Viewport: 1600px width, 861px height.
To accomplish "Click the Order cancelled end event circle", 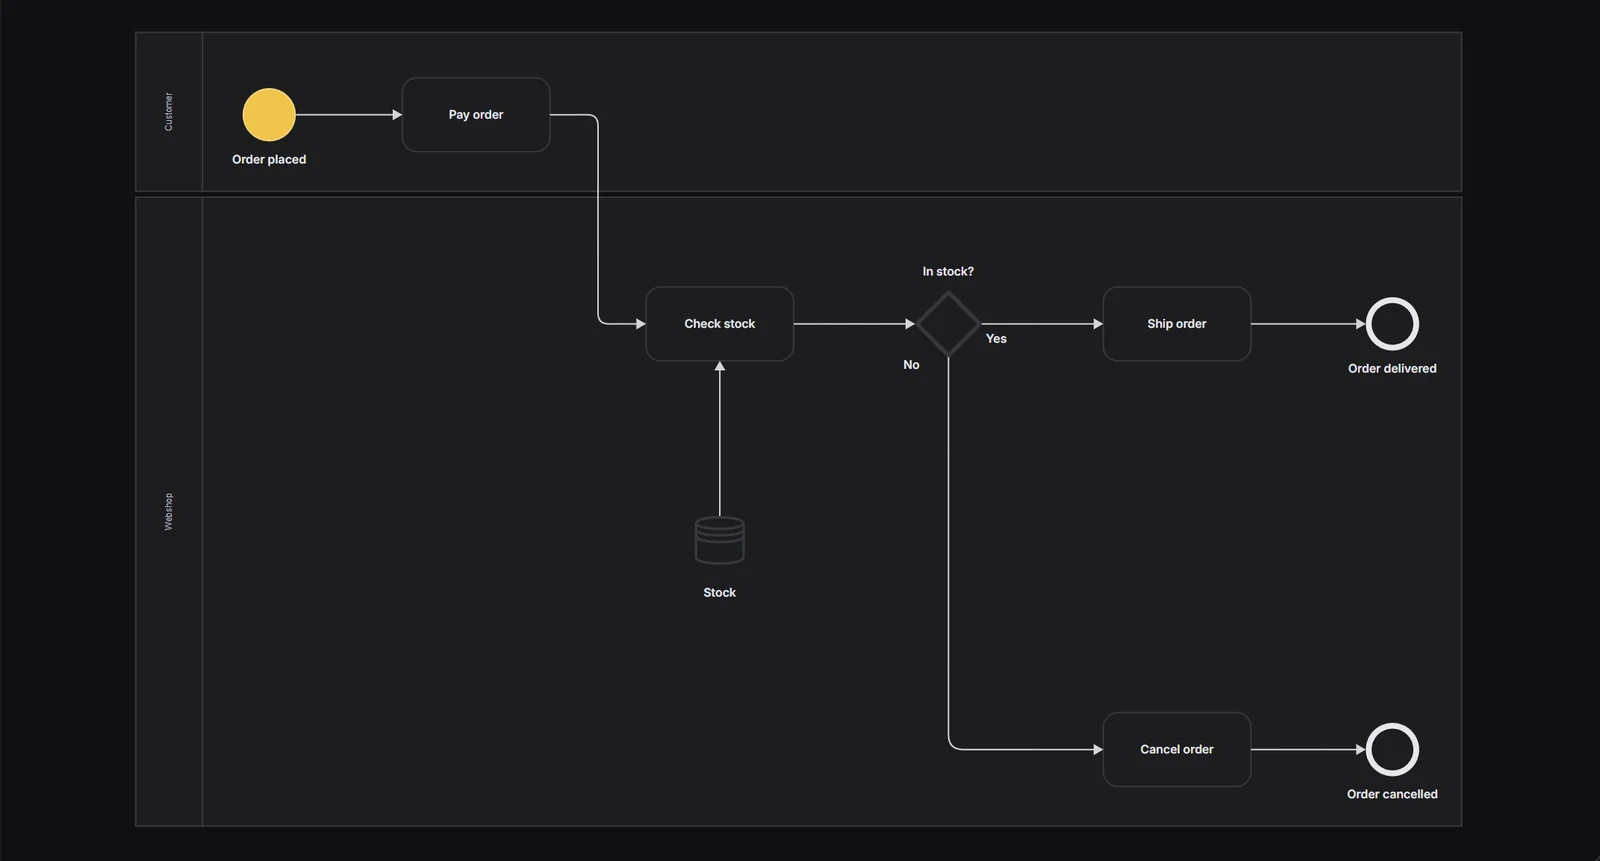I will point(1392,749).
